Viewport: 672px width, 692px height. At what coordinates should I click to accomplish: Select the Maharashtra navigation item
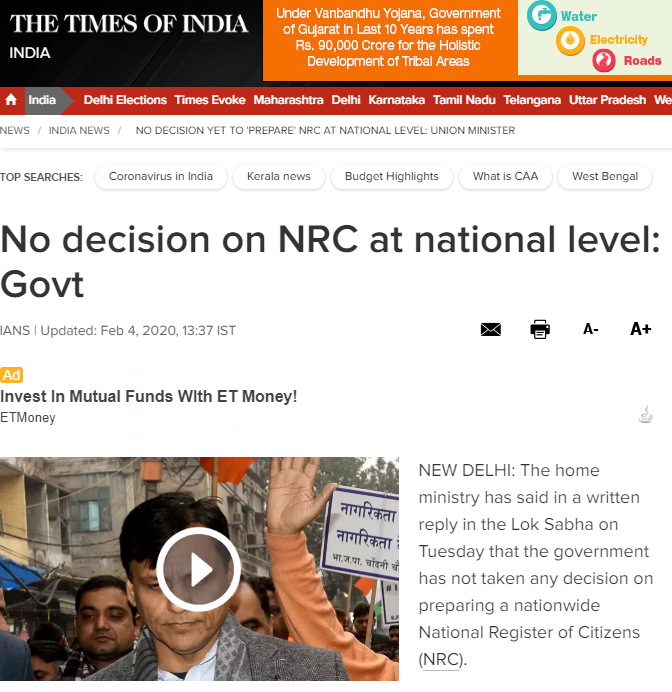[x=288, y=100]
